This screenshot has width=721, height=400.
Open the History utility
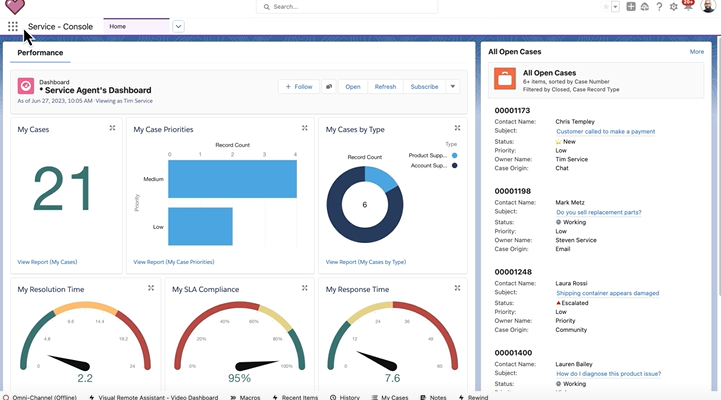(345, 397)
